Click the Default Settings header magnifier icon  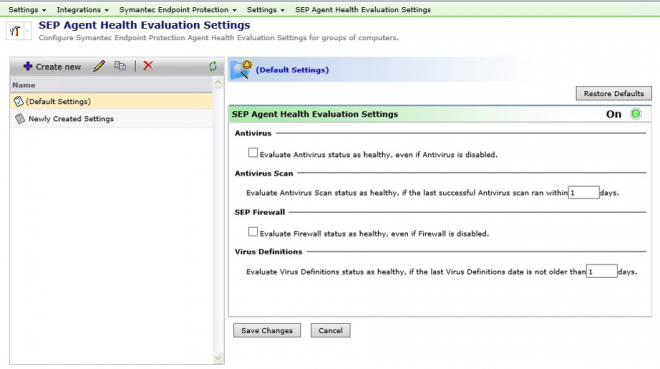click(241, 69)
